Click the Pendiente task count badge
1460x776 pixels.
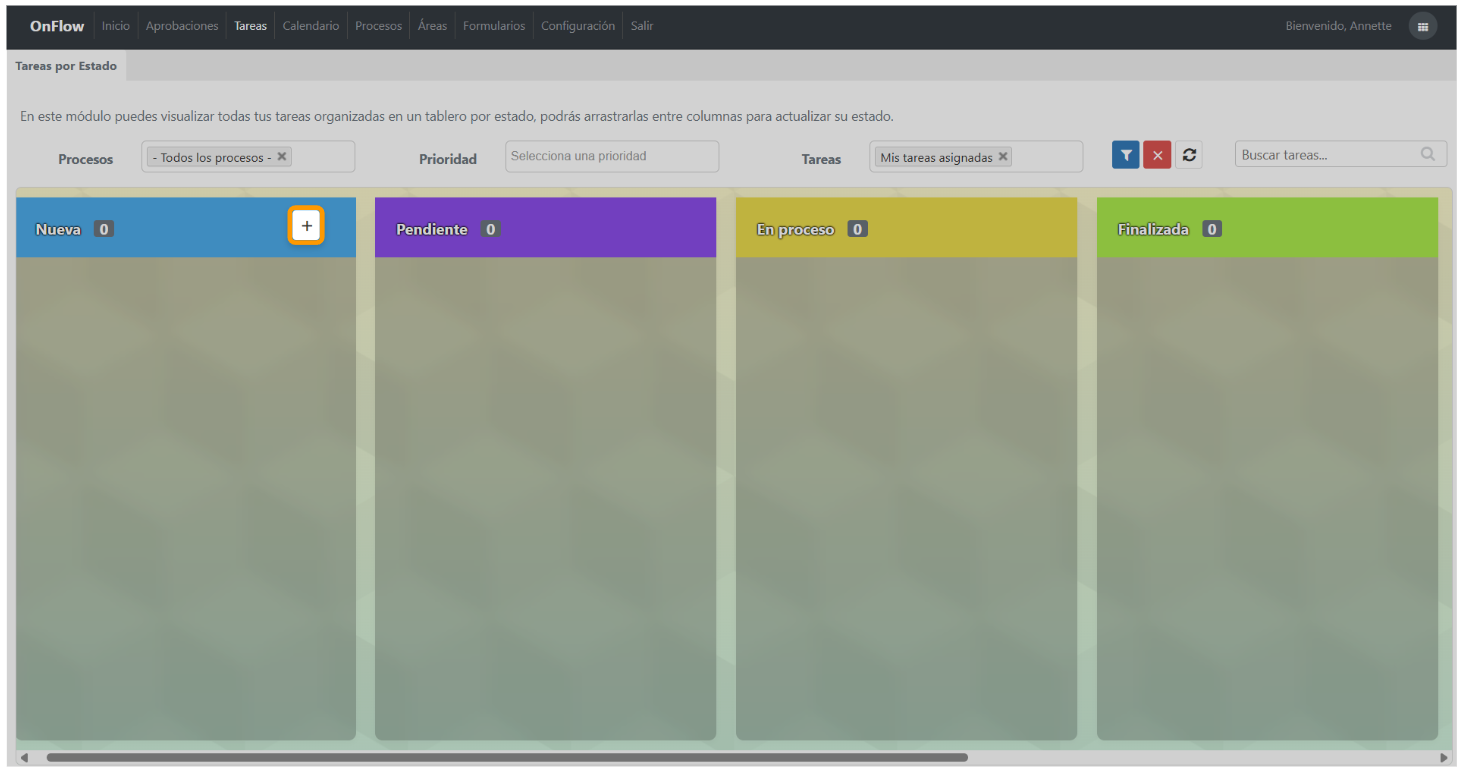(x=490, y=229)
